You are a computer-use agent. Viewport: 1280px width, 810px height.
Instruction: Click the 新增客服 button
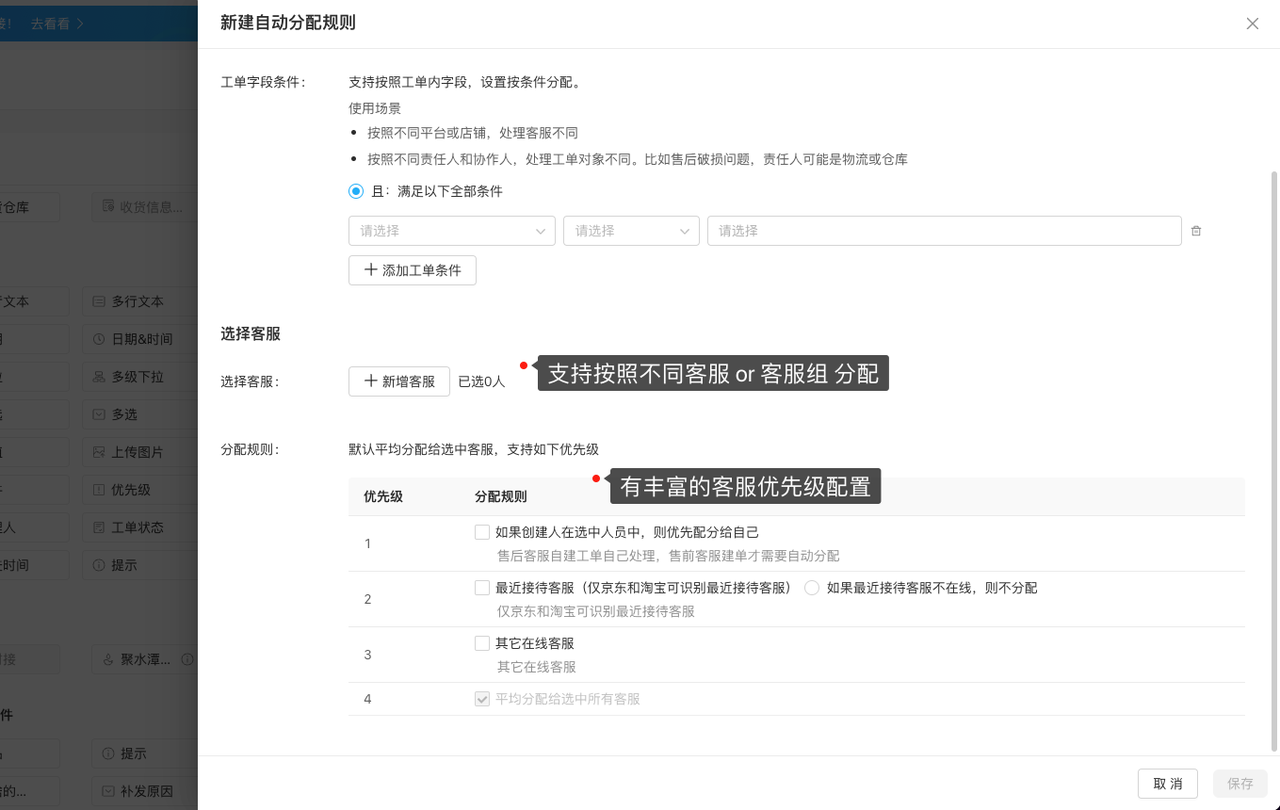tap(399, 381)
